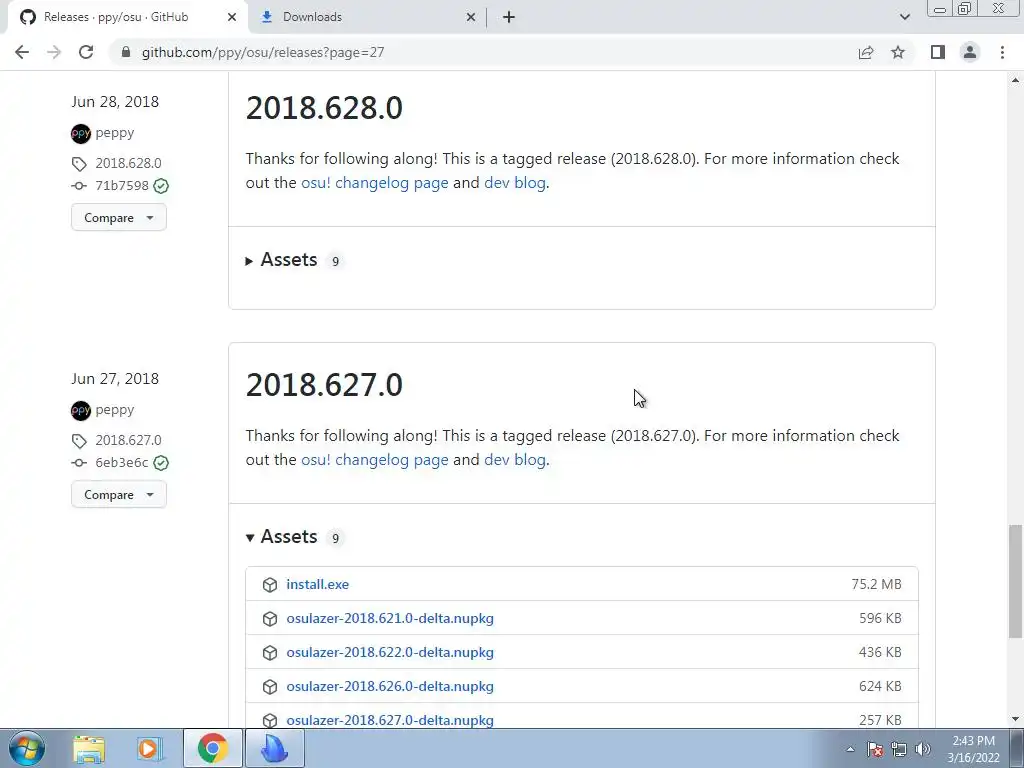Screen dimensions: 1024x768
Task: Expand Assets for release 2018.628.0
Action: (294, 260)
